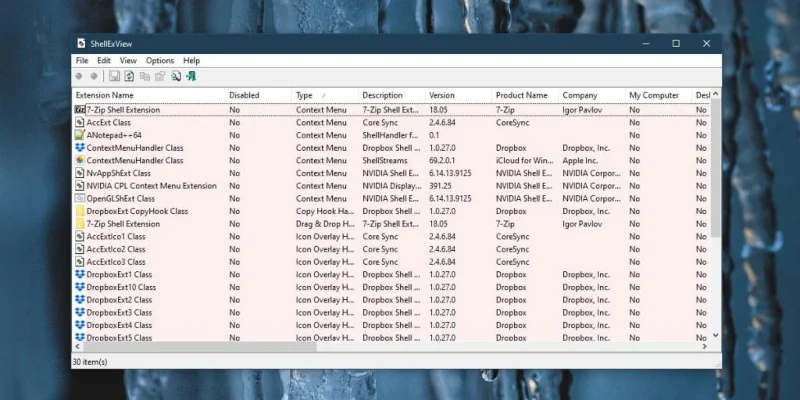
Task: Click the vertical scrollbar up arrow
Action: (x=715, y=94)
